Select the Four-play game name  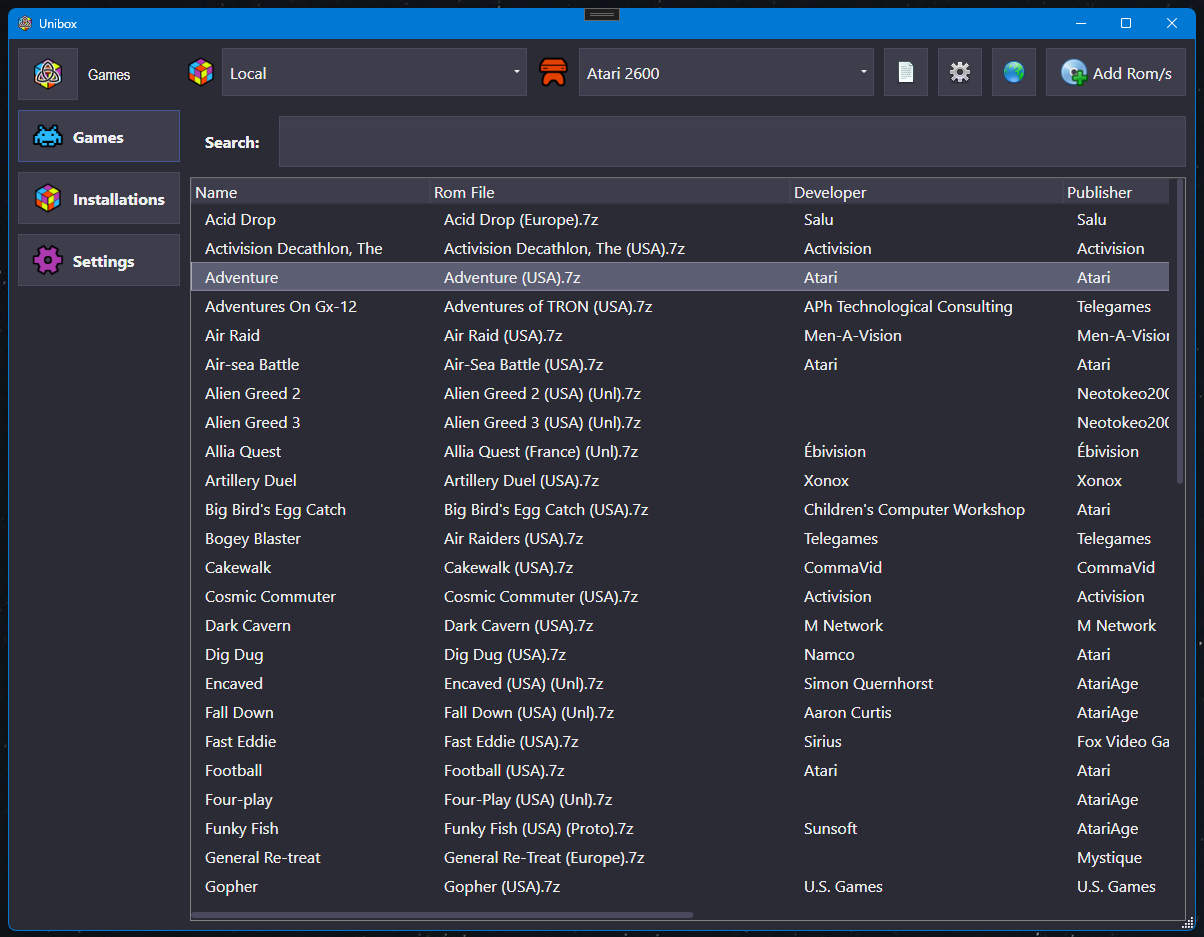[238, 799]
